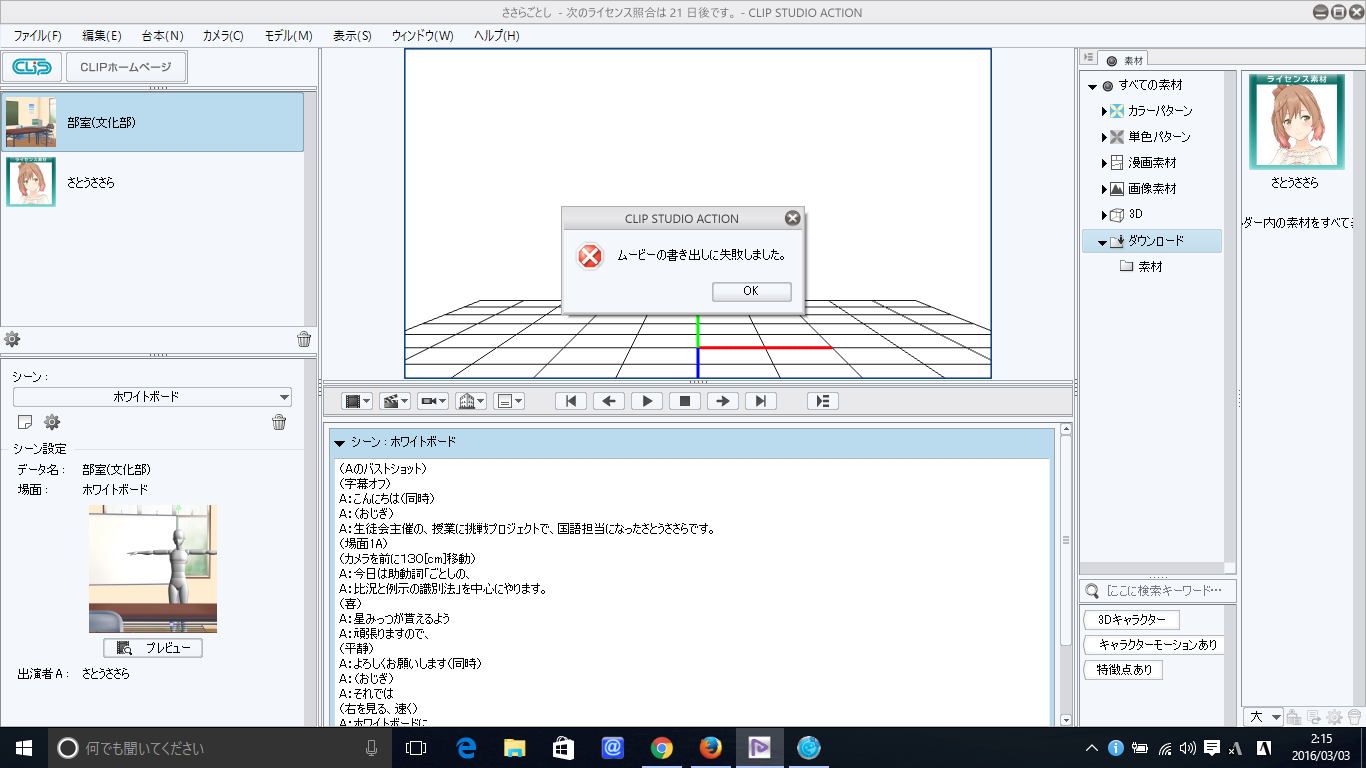Click the film strip icon in the toolbar
This screenshot has width=1366, height=768.
click(352, 401)
